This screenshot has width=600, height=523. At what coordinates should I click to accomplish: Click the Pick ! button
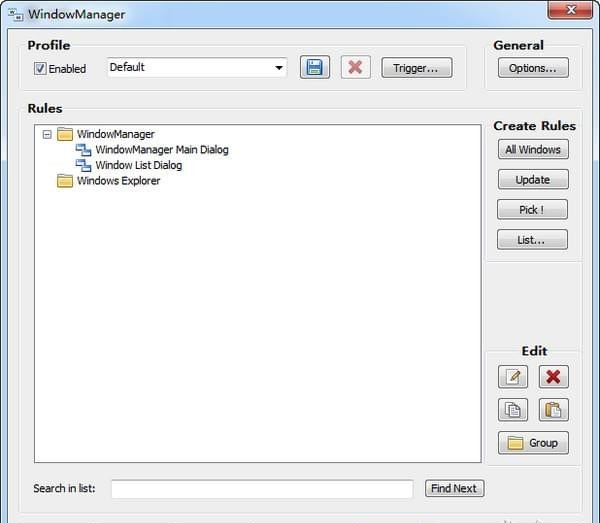[x=532, y=209]
